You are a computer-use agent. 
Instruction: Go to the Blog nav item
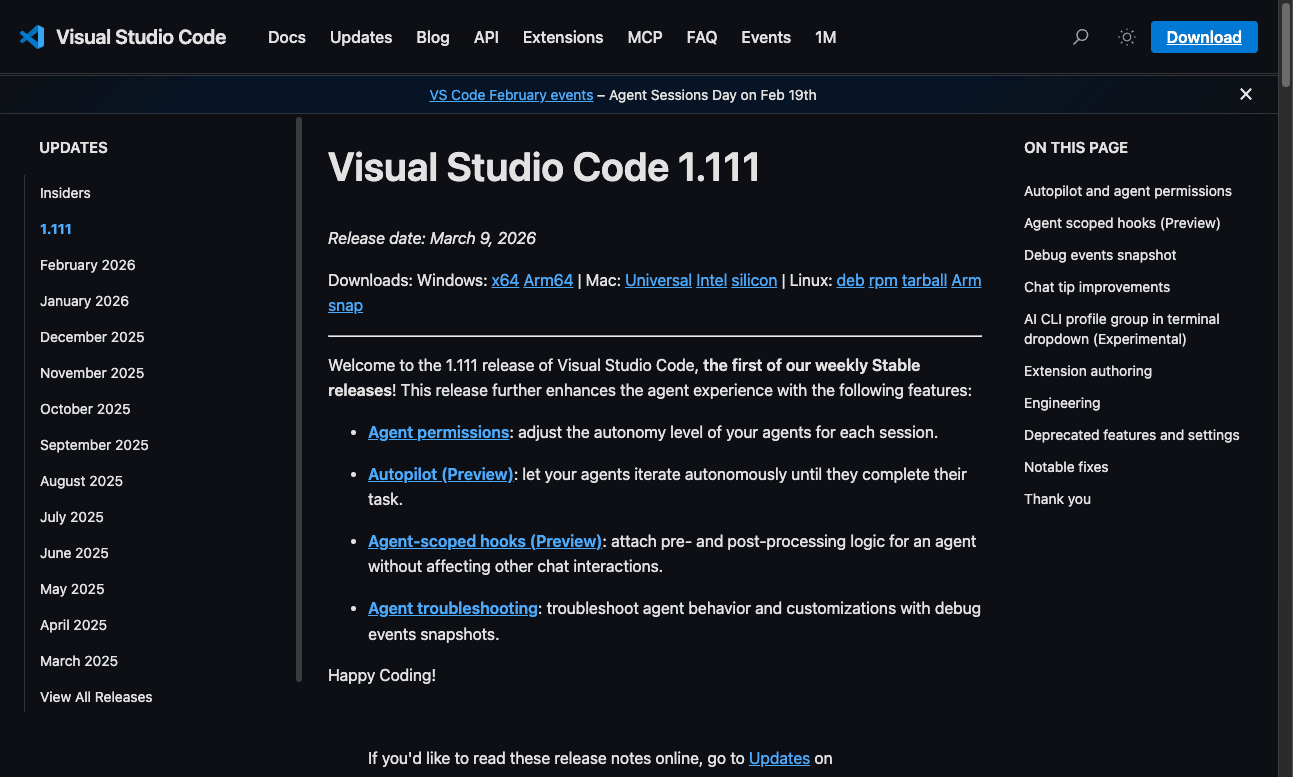pyautogui.click(x=433, y=37)
